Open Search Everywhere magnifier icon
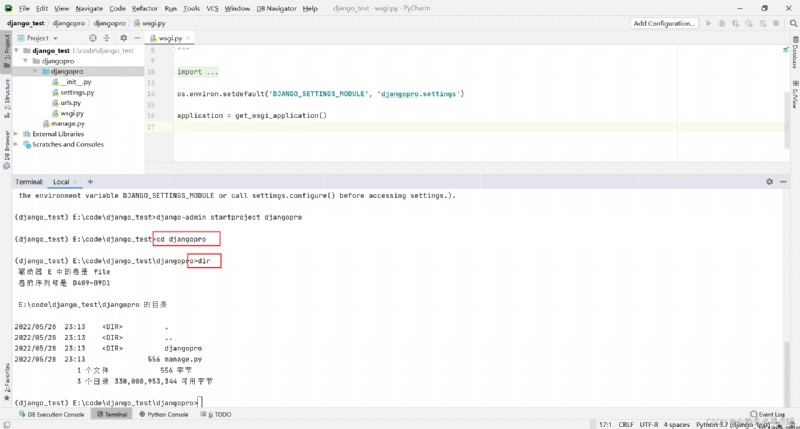 pyautogui.click(x=793, y=23)
